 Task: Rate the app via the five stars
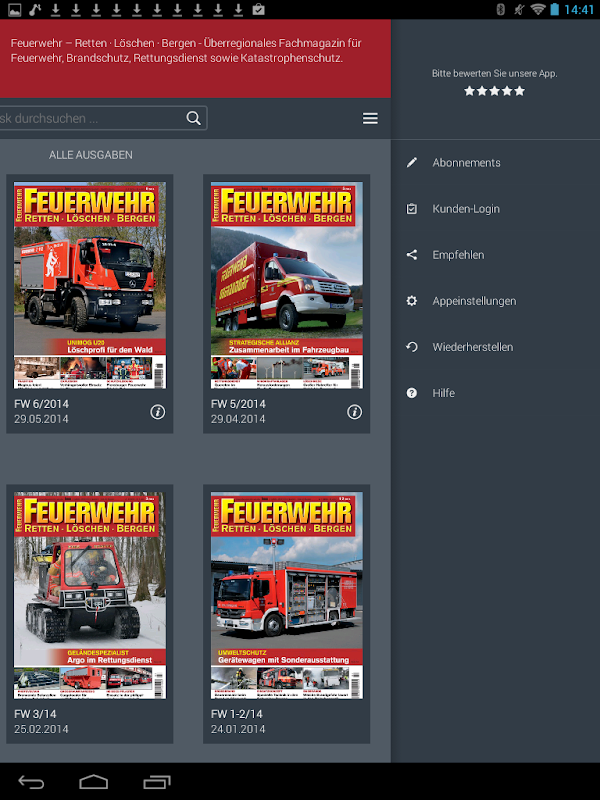click(494, 91)
